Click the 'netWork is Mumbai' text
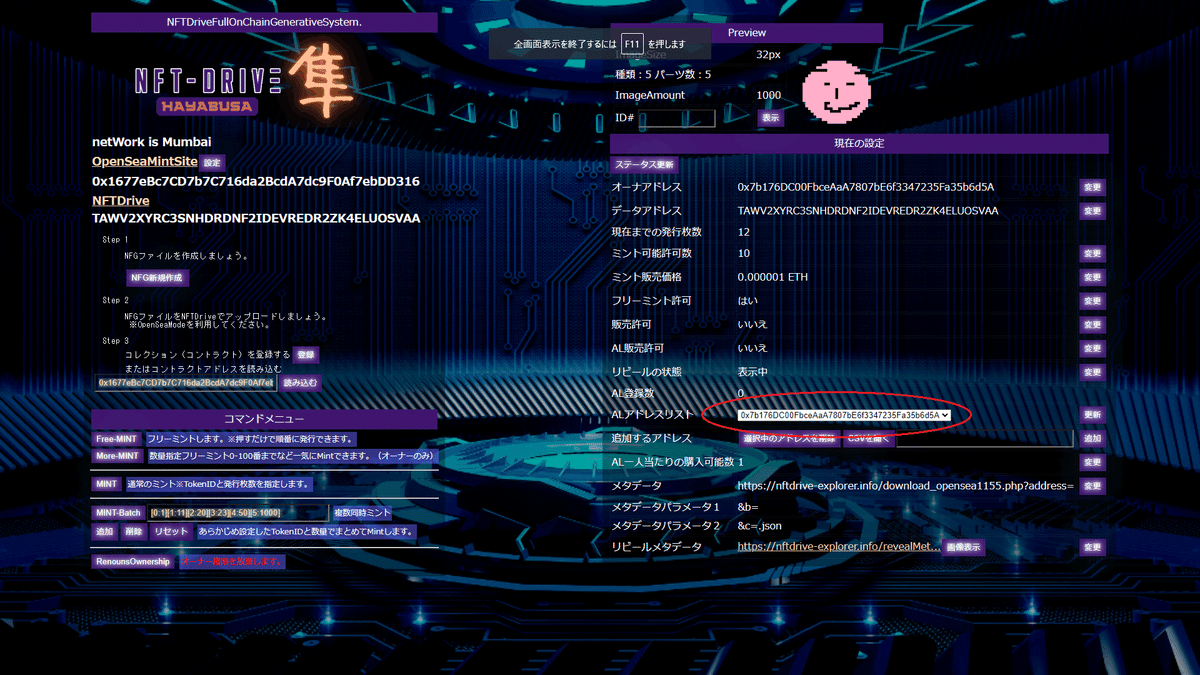The height and width of the screenshot is (675, 1200). pos(152,142)
